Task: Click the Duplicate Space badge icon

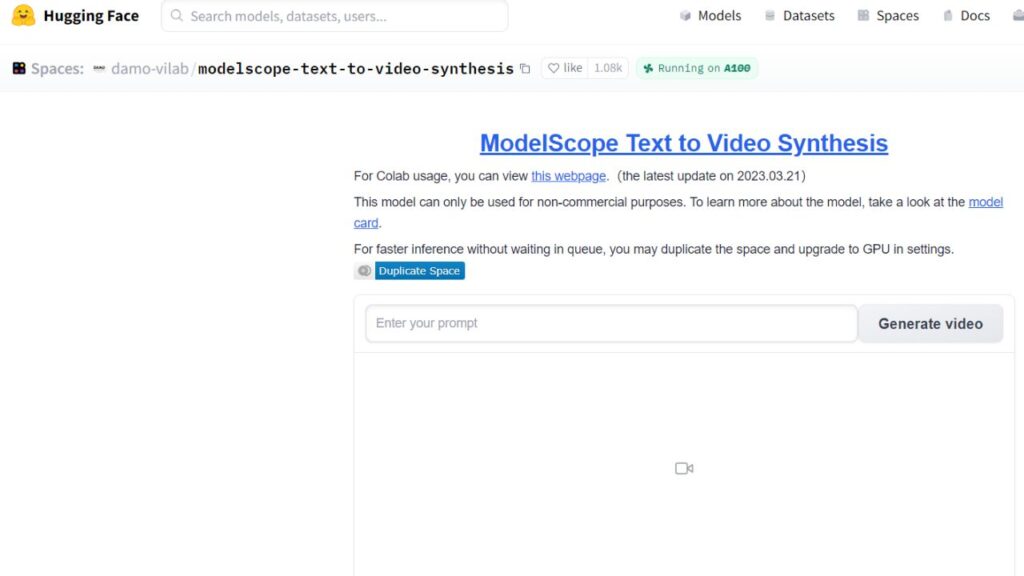Action: [x=364, y=270]
